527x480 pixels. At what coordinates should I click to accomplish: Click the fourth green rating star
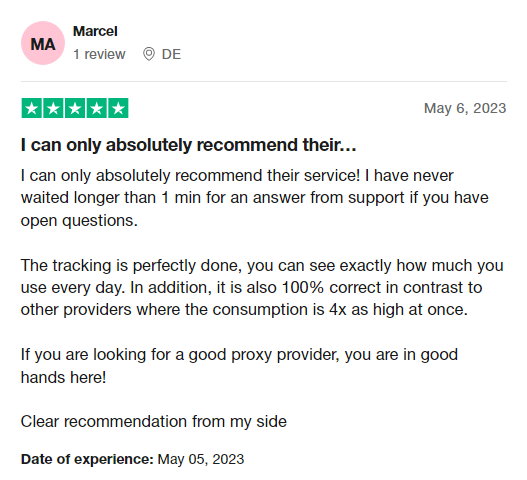(x=96, y=108)
